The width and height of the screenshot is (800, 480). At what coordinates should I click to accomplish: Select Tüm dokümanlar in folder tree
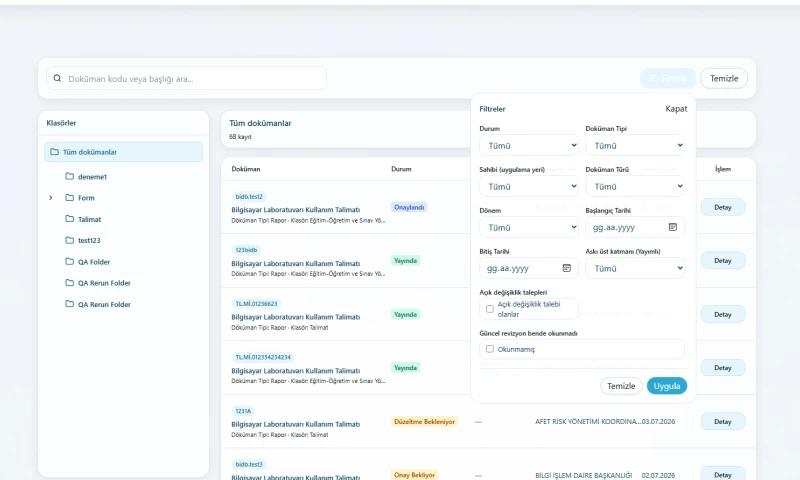point(123,152)
